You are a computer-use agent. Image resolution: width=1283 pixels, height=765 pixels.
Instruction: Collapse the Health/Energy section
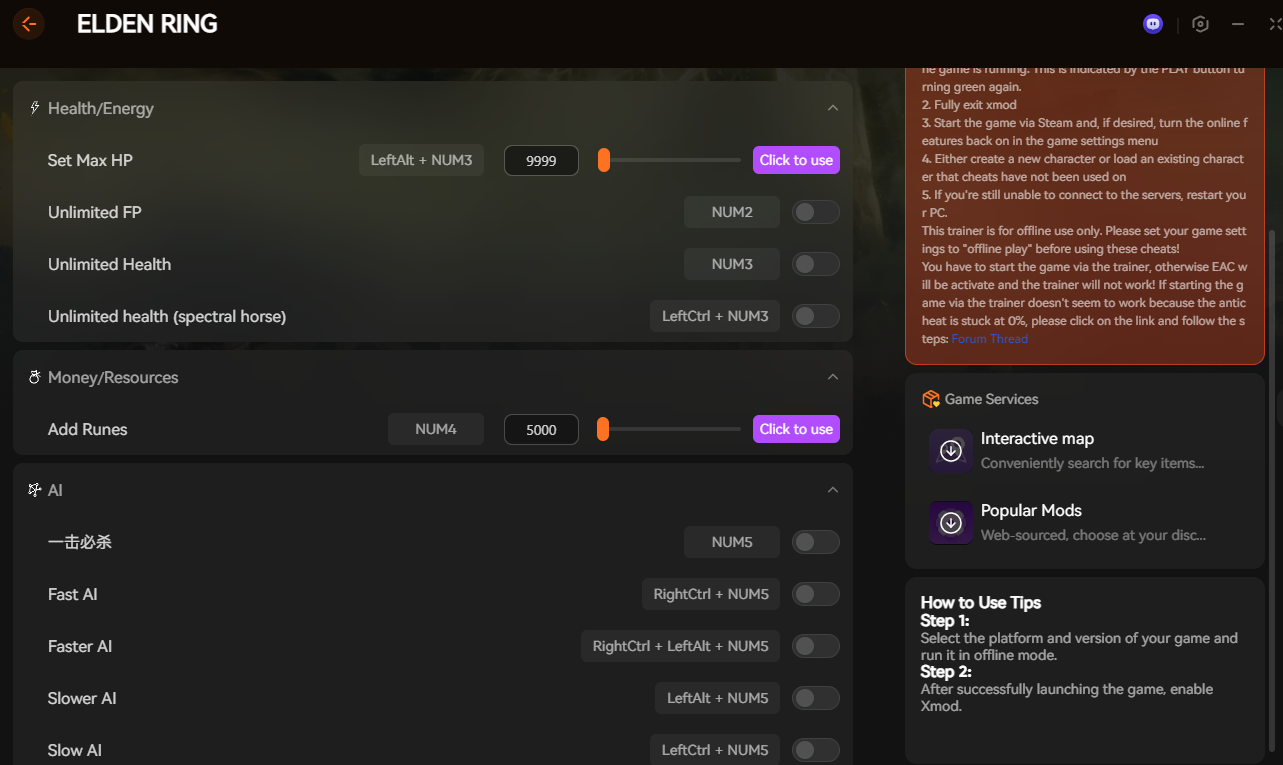coord(832,108)
